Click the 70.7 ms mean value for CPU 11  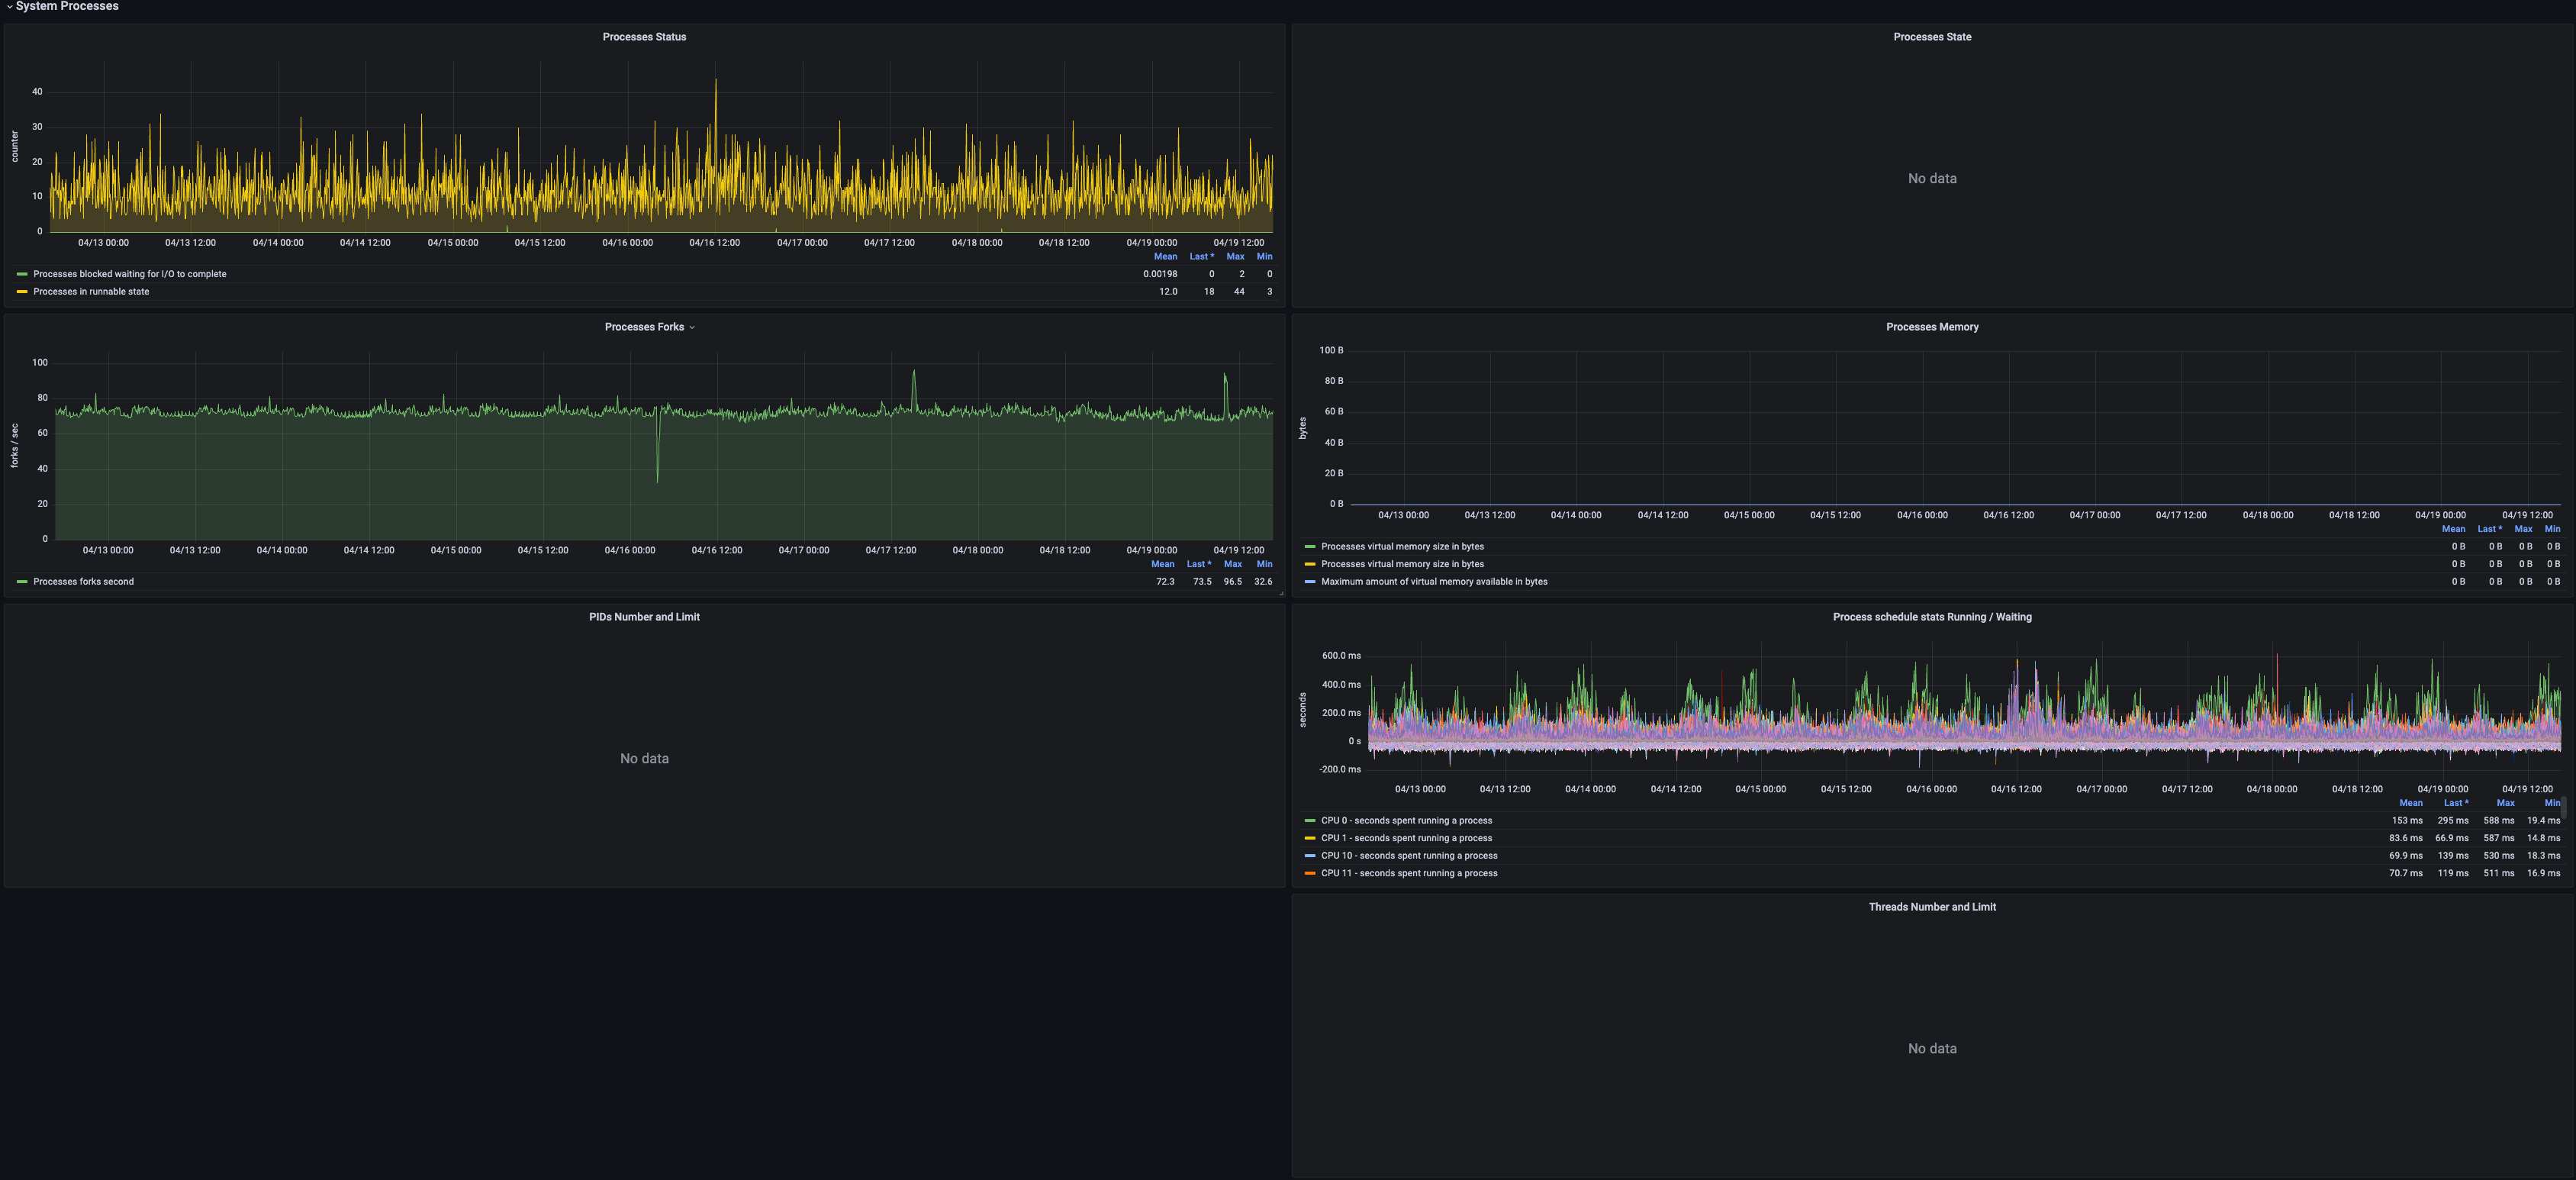[x=2406, y=874]
